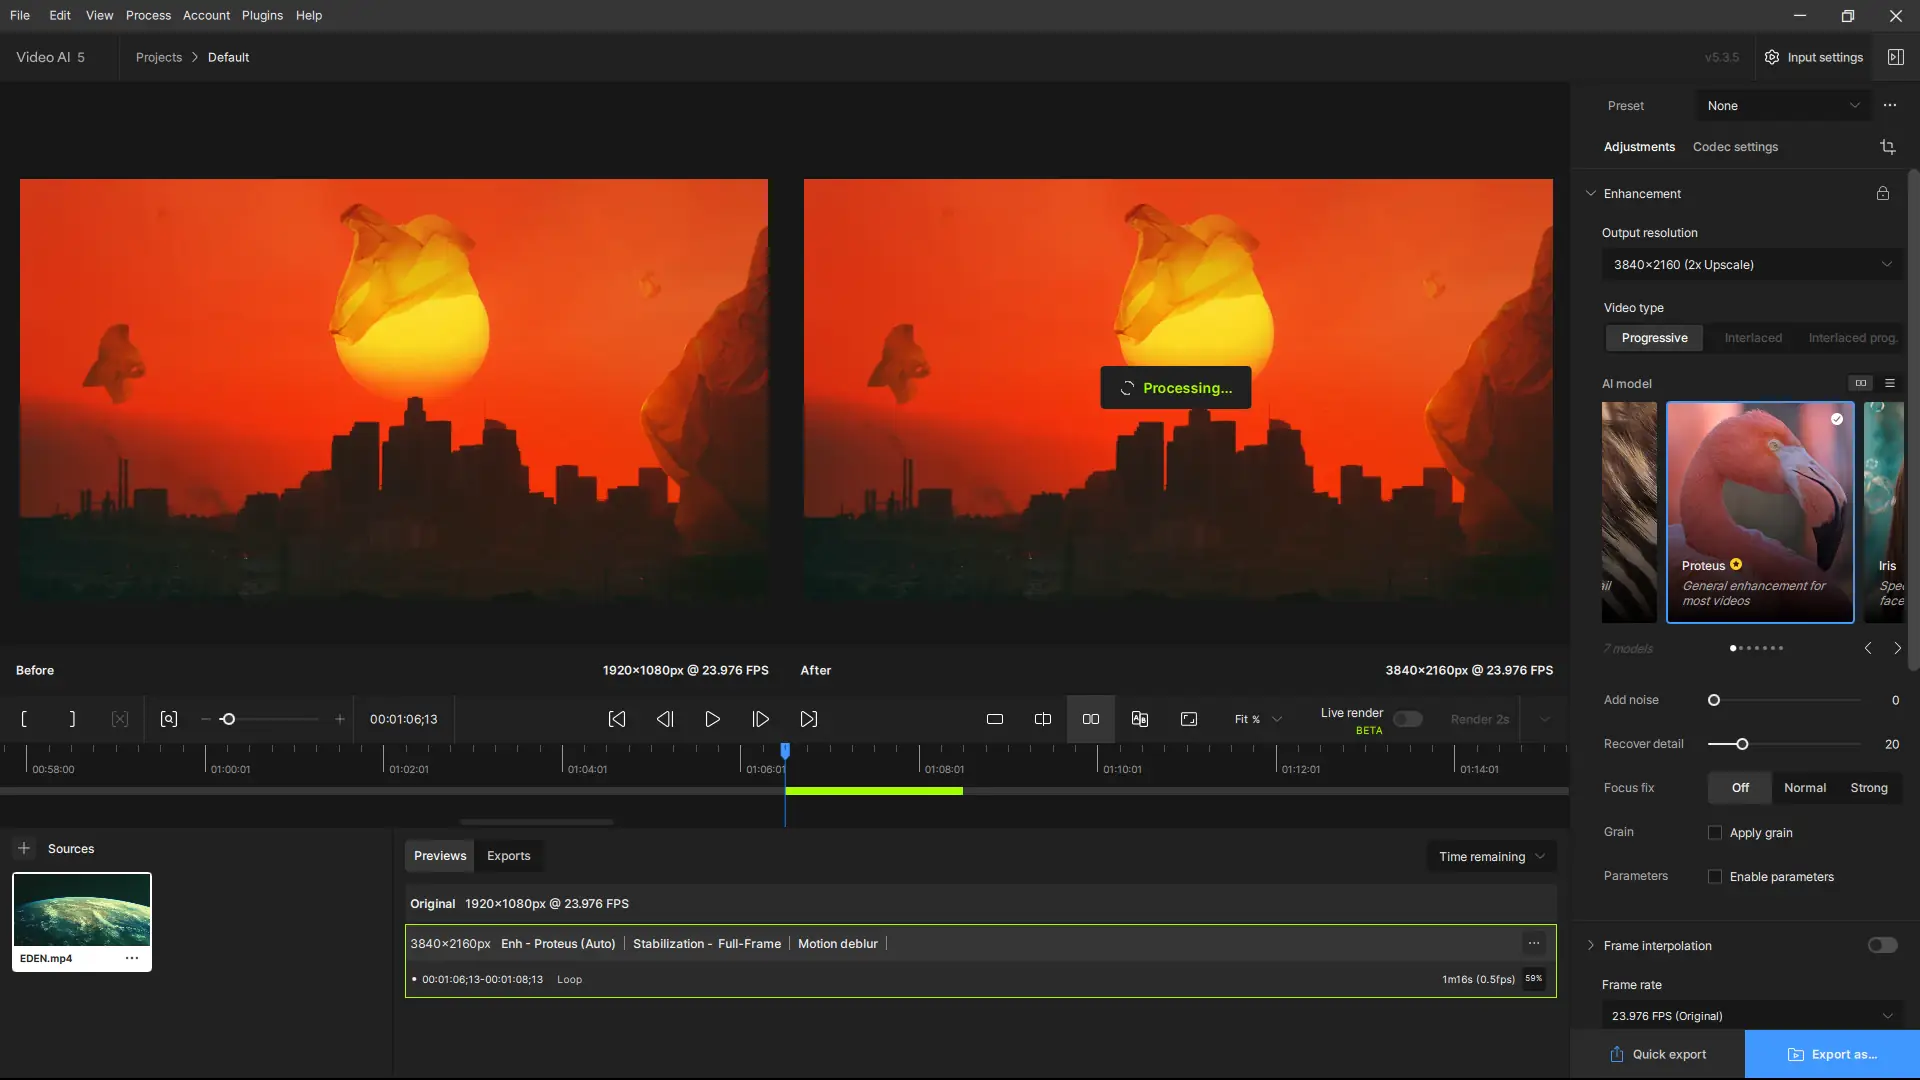The width and height of the screenshot is (1920, 1080).
Task: Select the split view comparison icon
Action: [x=1042, y=719]
